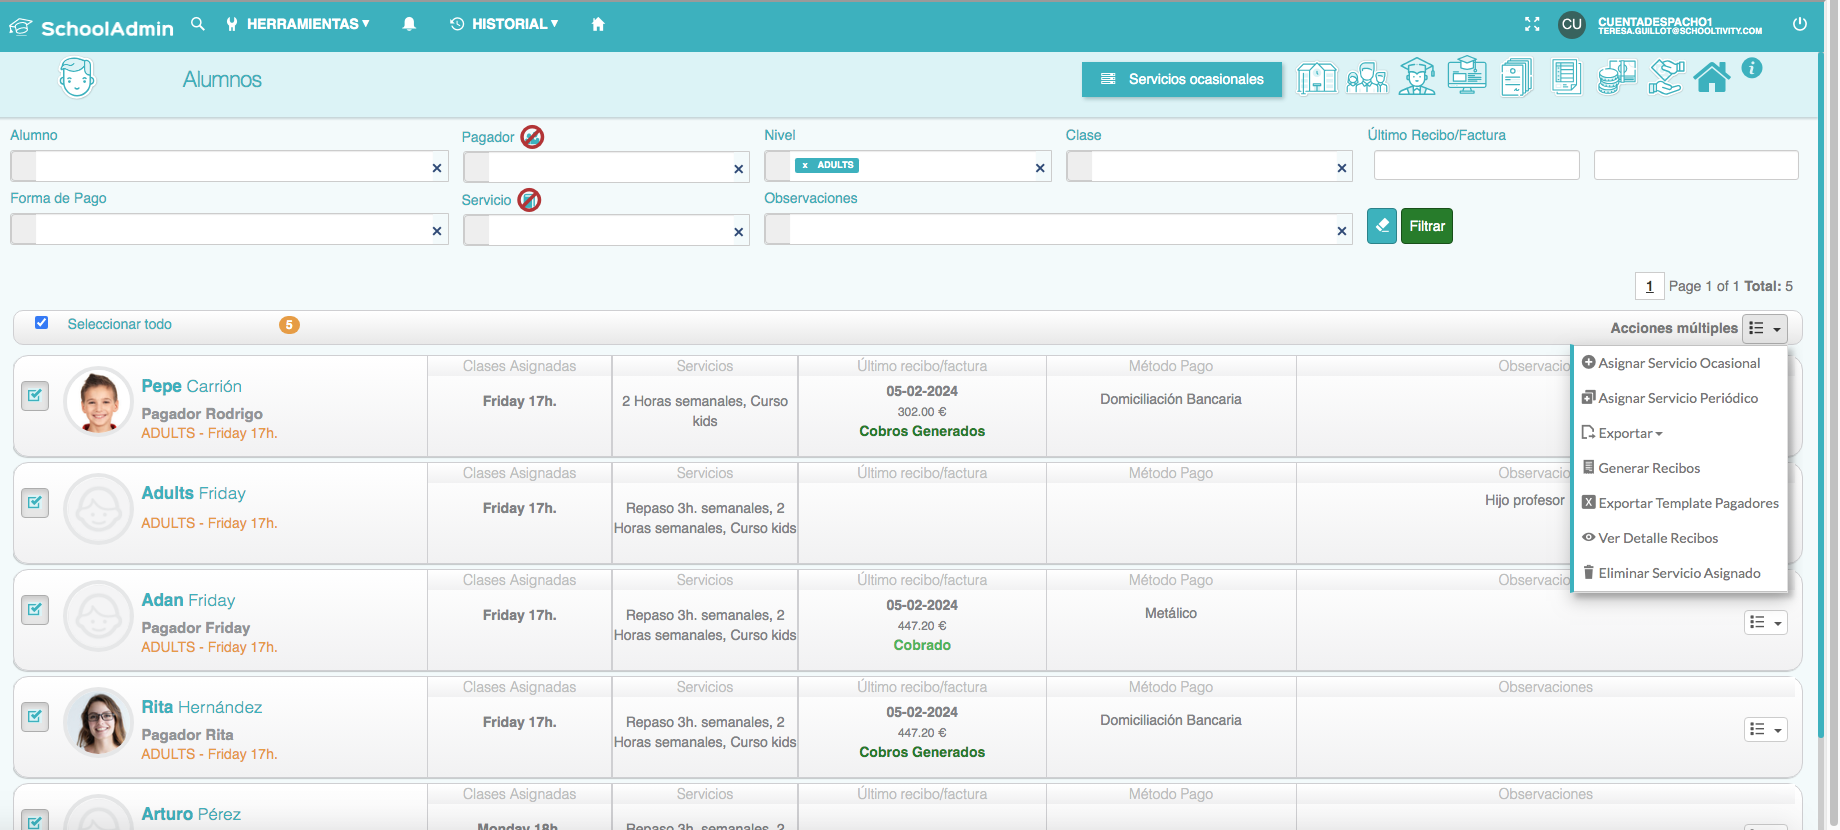The width and height of the screenshot is (1840, 830).
Task: Open Adan Friday's student profile
Action: (188, 600)
